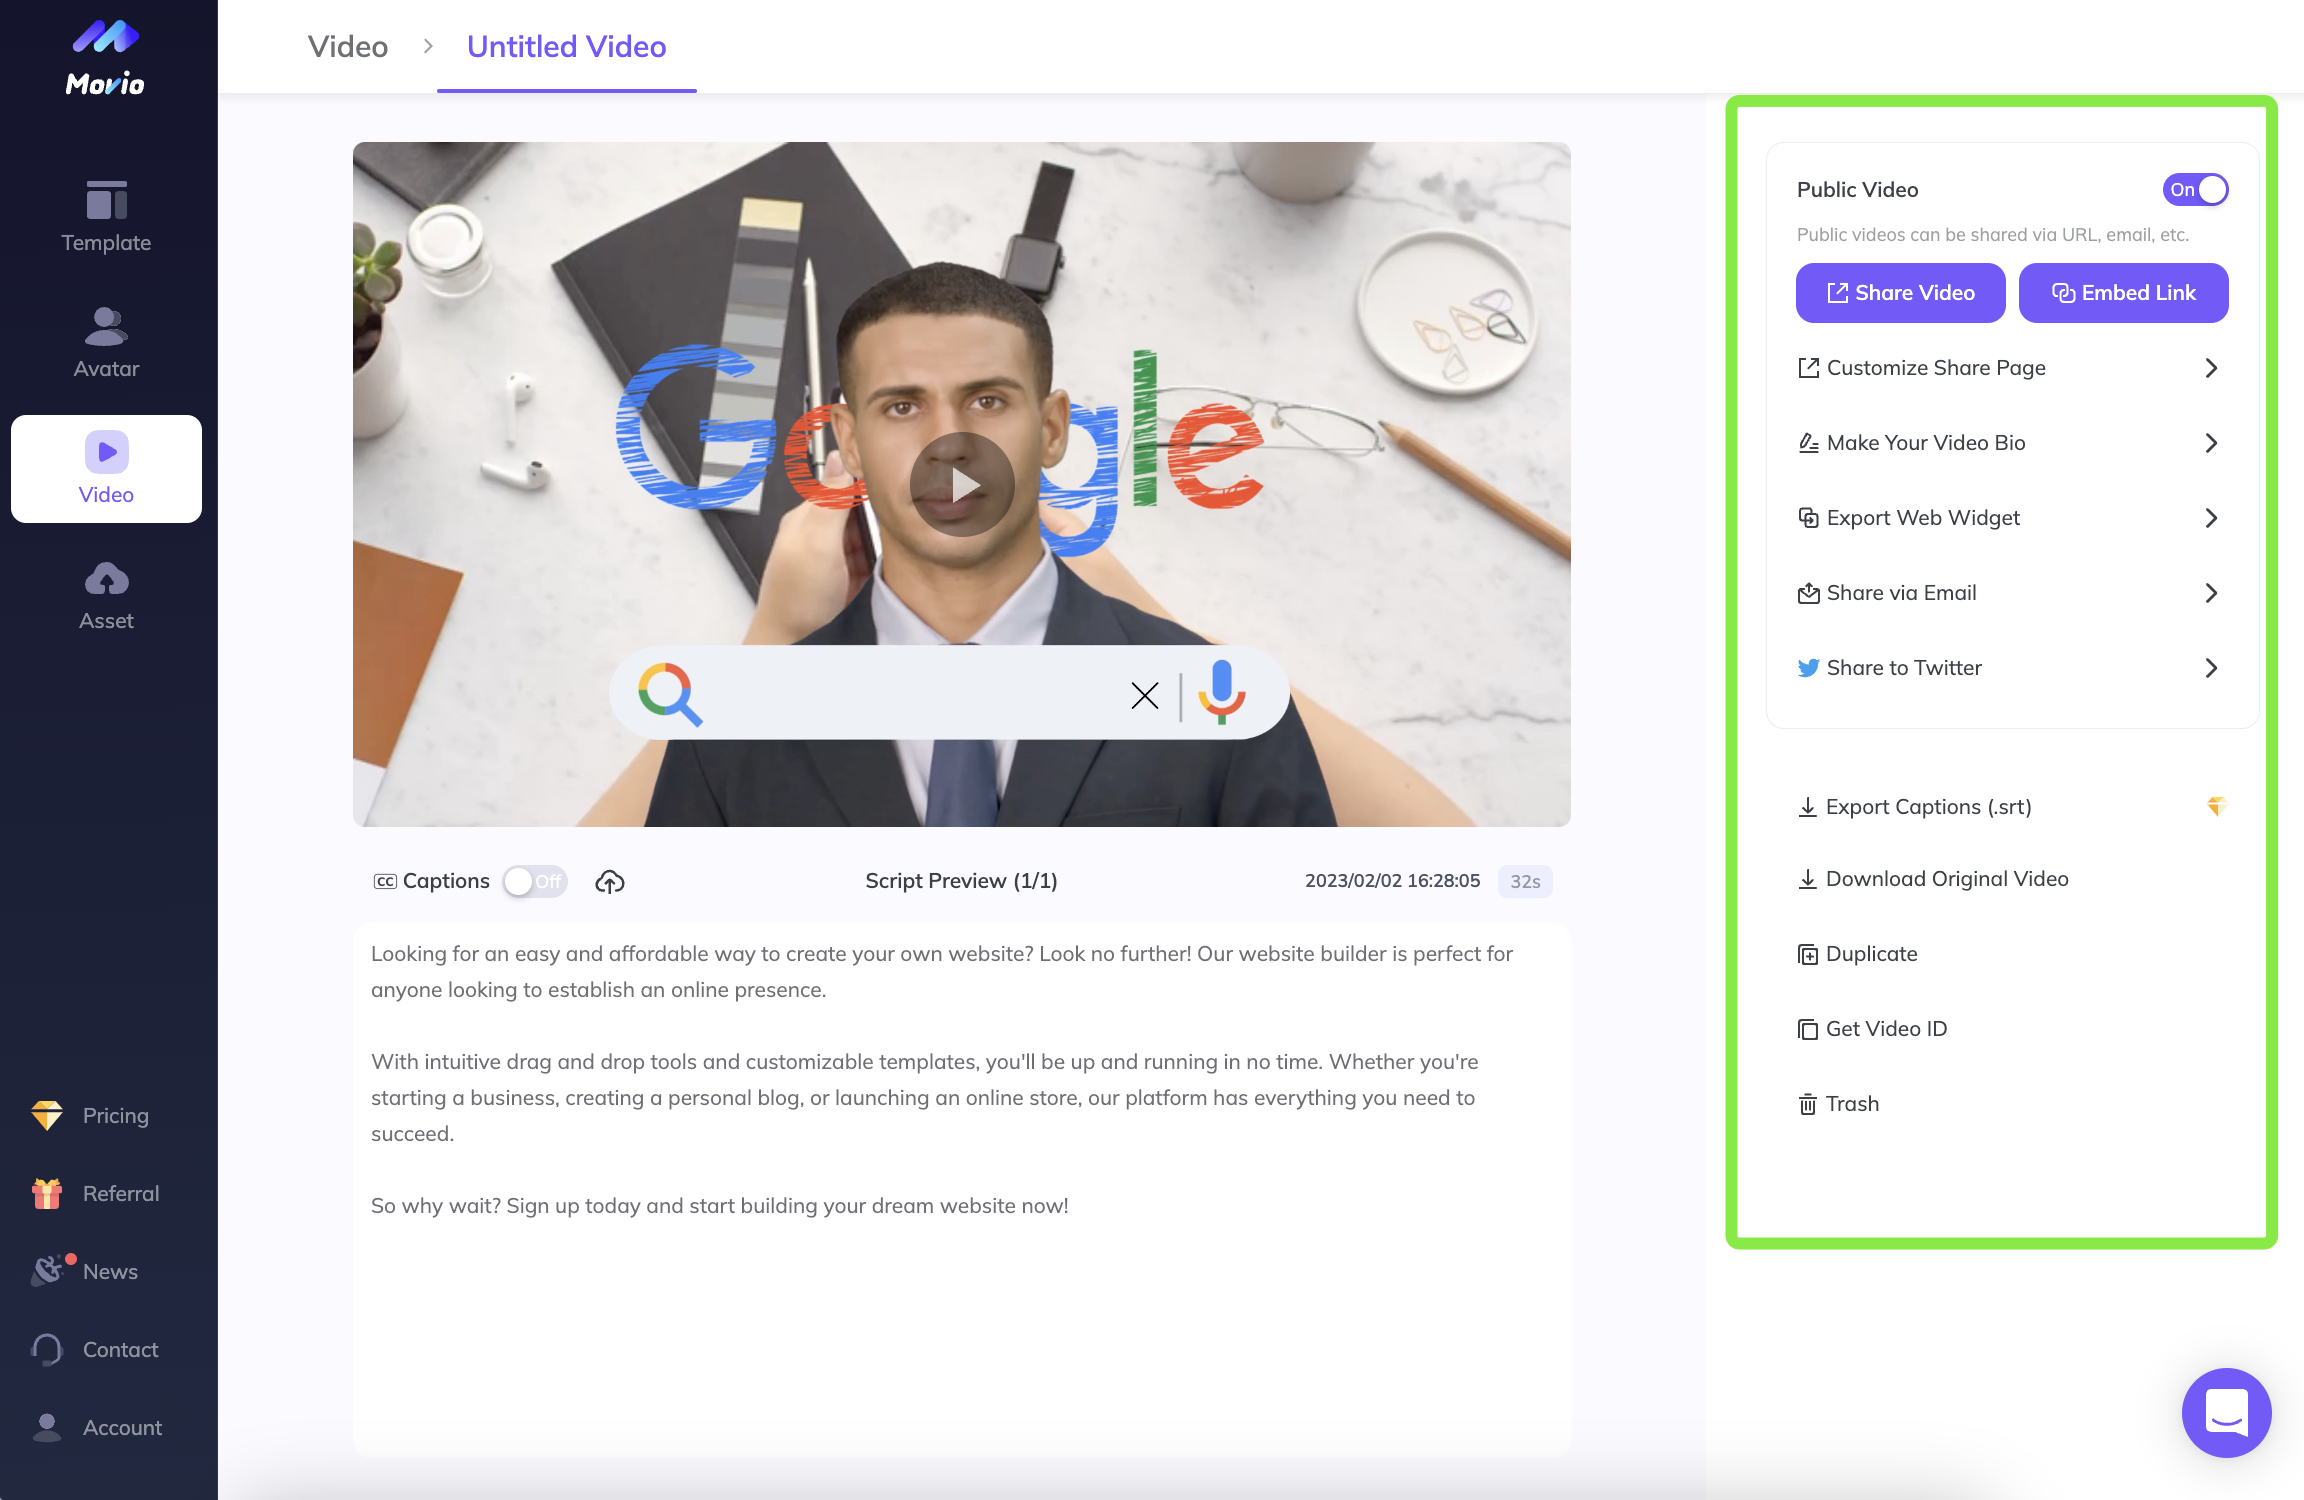This screenshot has height=1500, width=2304.
Task: Open the Avatar section icon
Action: [x=106, y=326]
